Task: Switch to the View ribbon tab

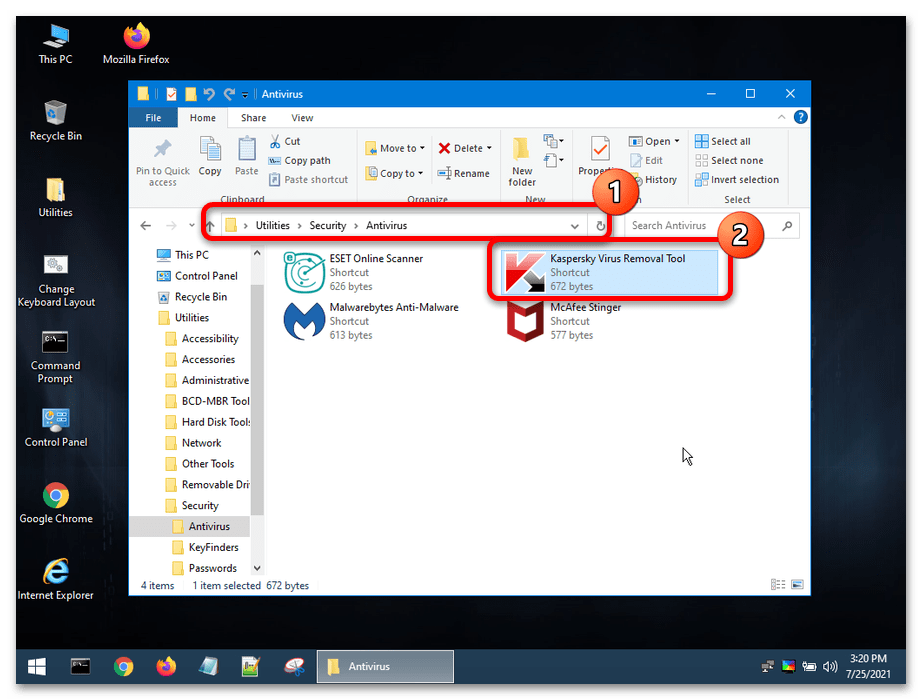Action: tap(302, 118)
